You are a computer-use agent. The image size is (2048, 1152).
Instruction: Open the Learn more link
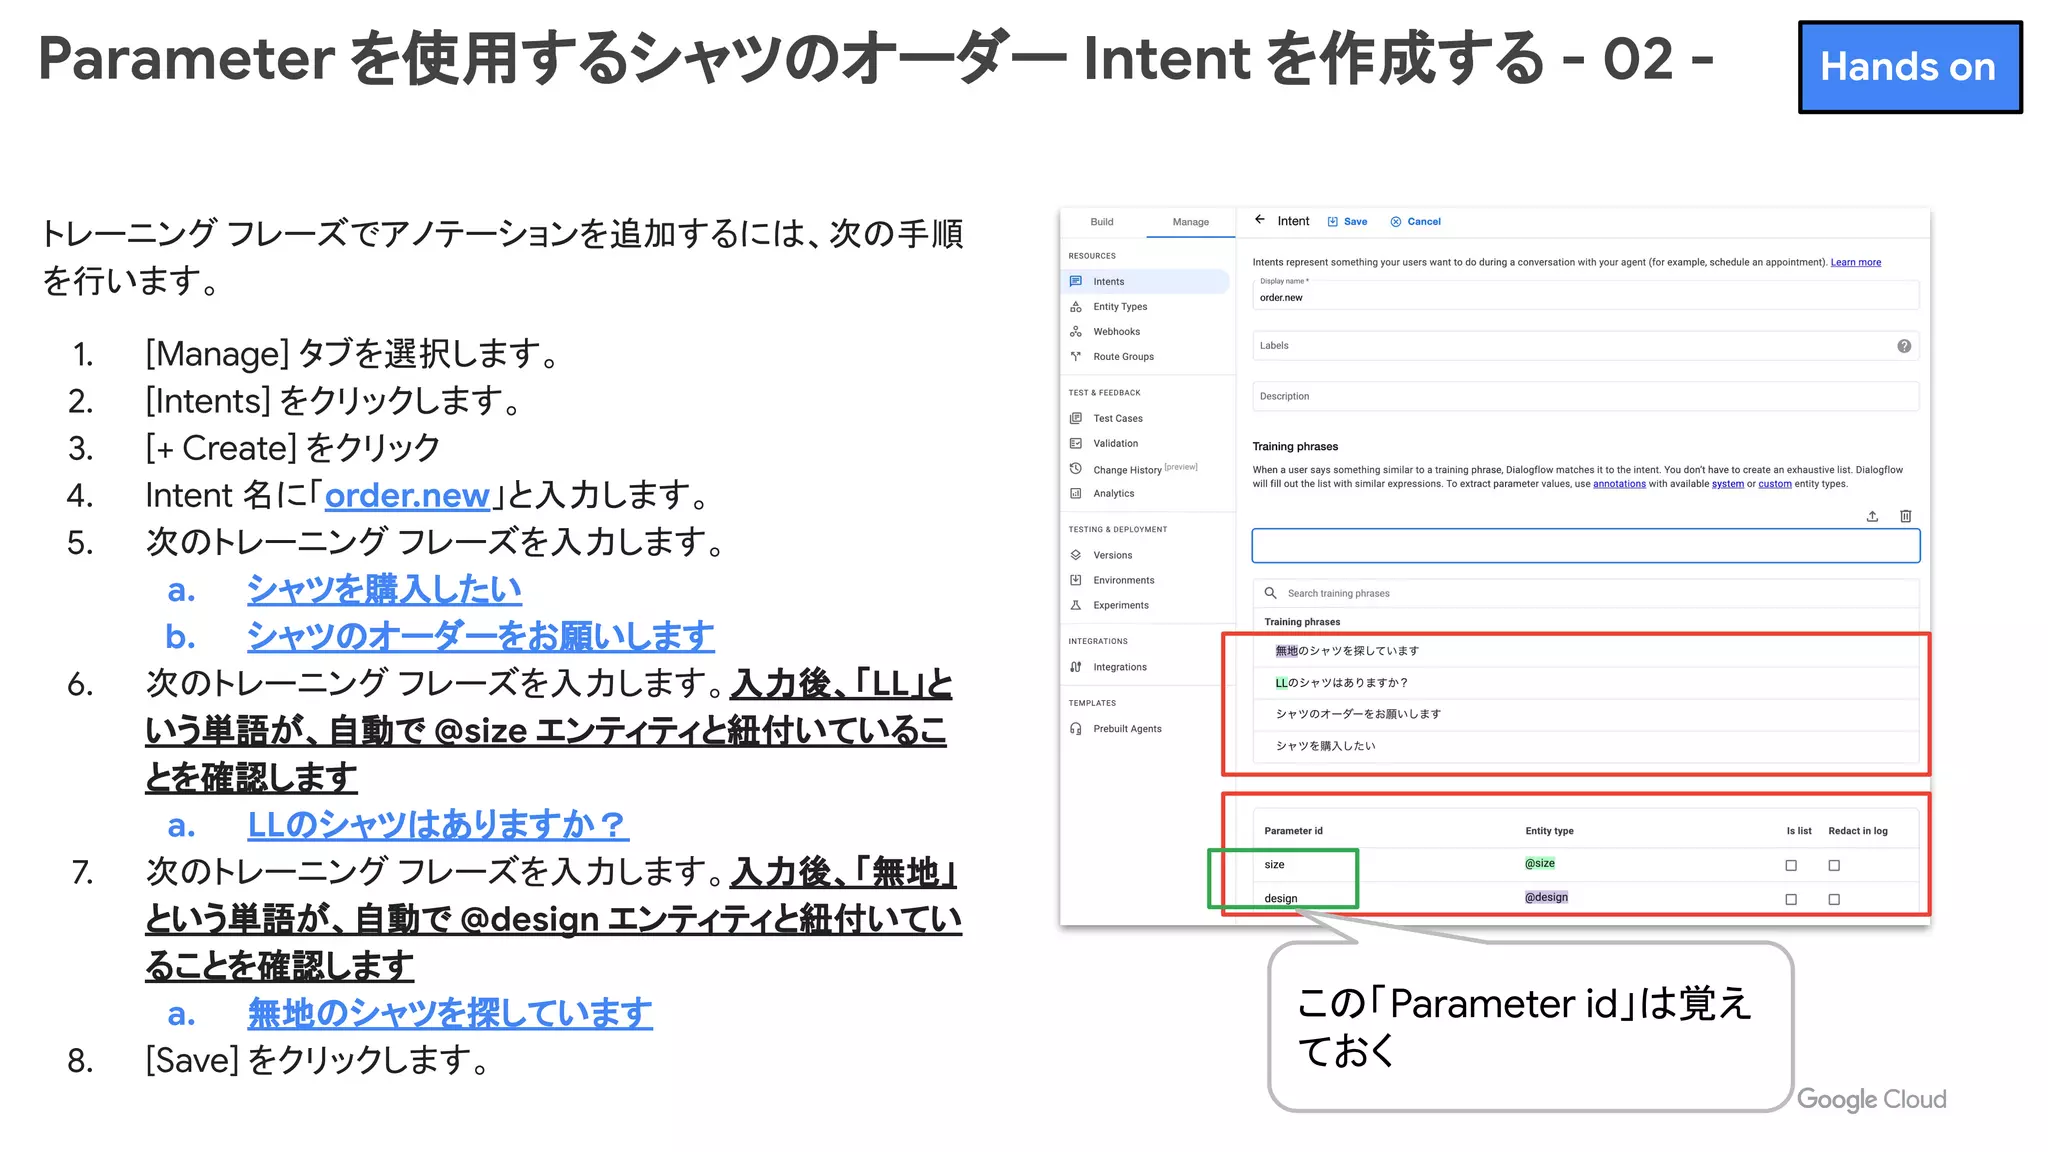pyautogui.click(x=1855, y=263)
